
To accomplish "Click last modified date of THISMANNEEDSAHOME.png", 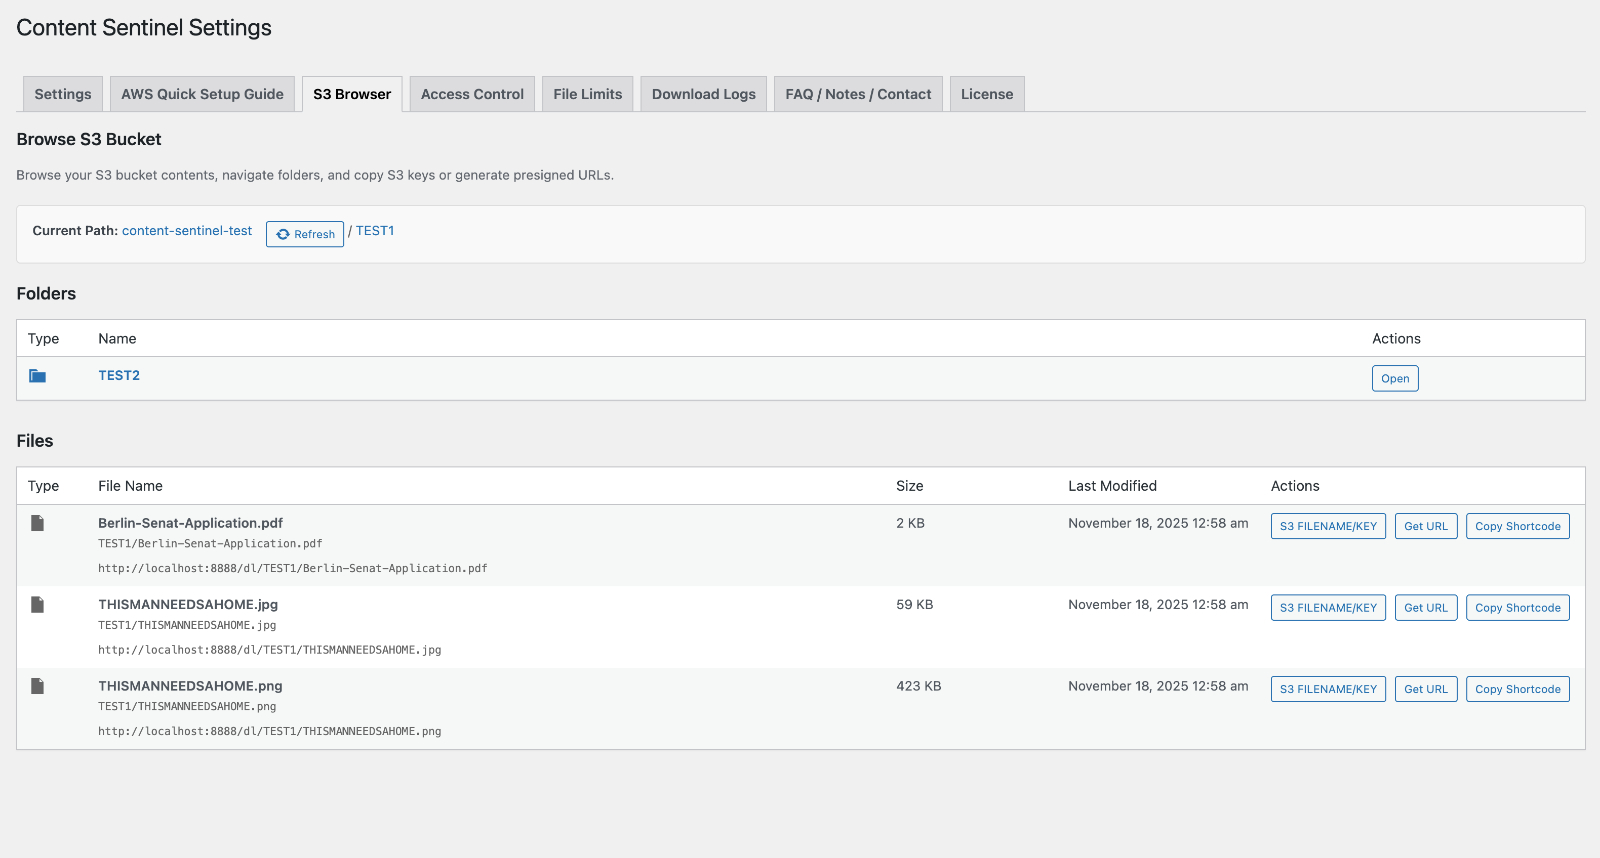I will [x=1158, y=686].
